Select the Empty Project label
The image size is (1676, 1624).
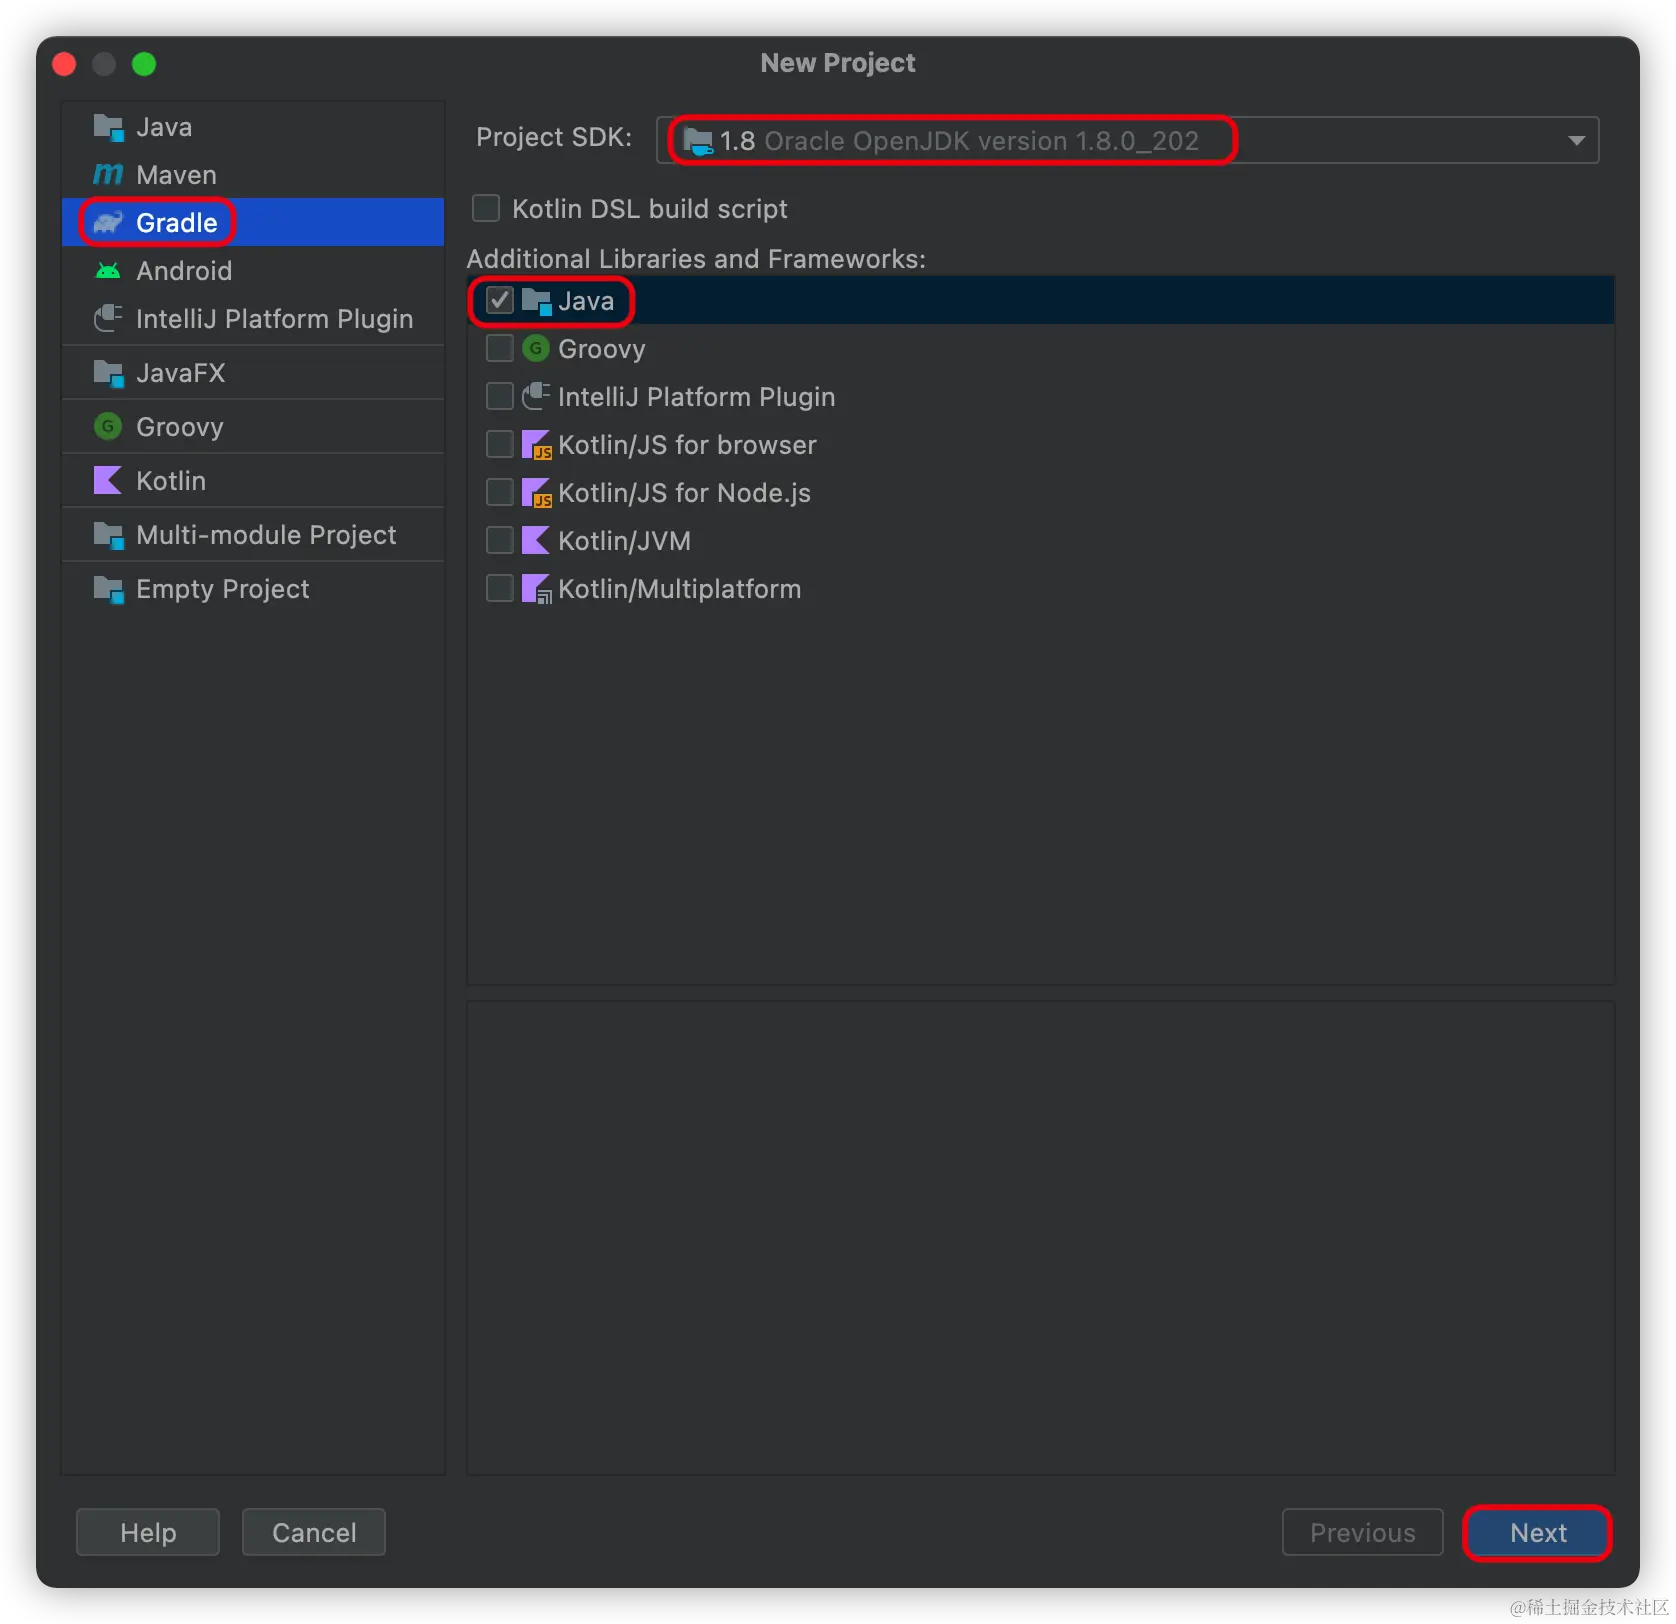[223, 589]
